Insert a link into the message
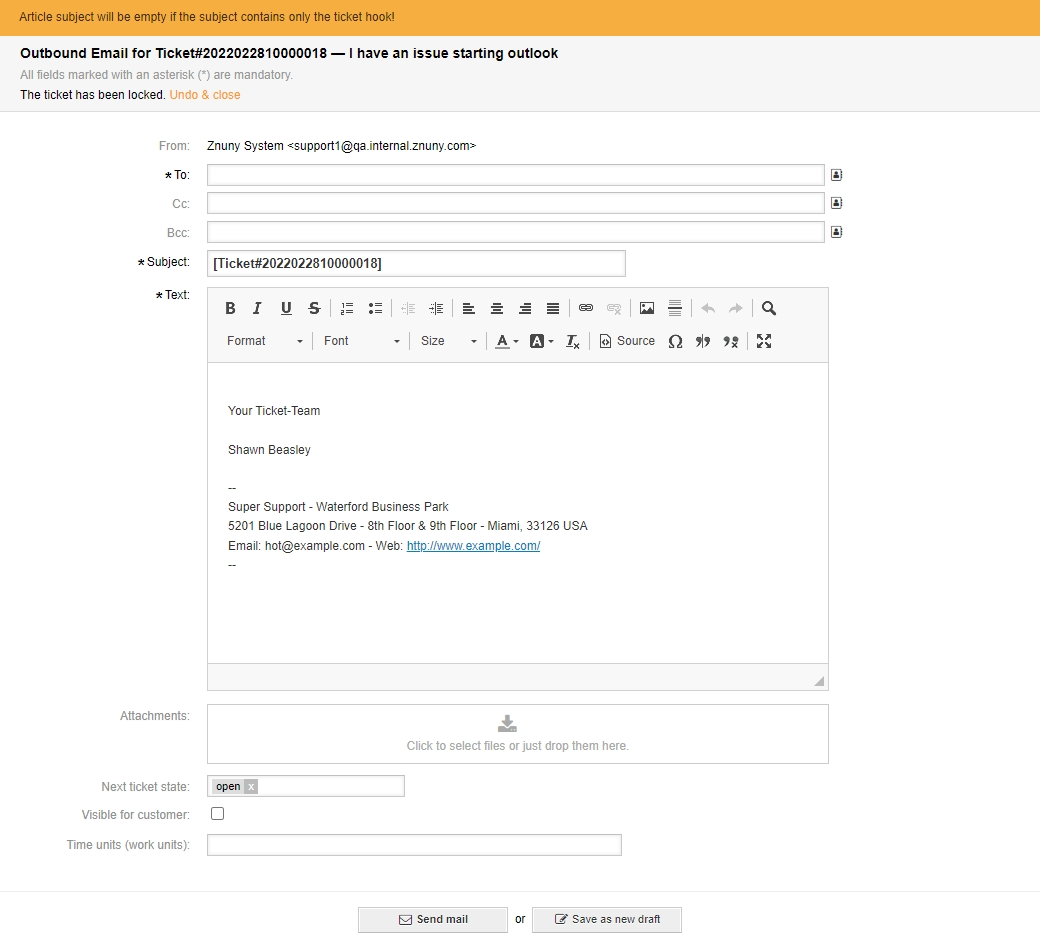The image size is (1040, 944). [586, 308]
